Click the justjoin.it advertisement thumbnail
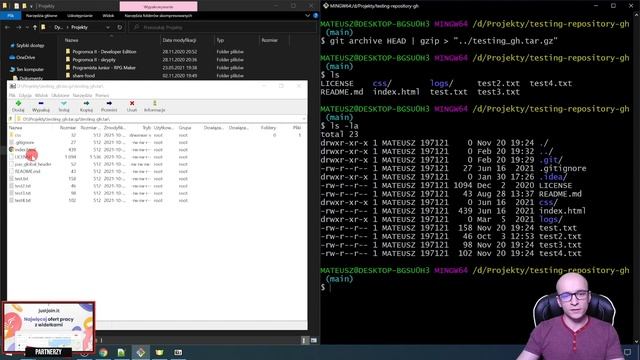The height and width of the screenshot is (360, 640). tap(49, 327)
